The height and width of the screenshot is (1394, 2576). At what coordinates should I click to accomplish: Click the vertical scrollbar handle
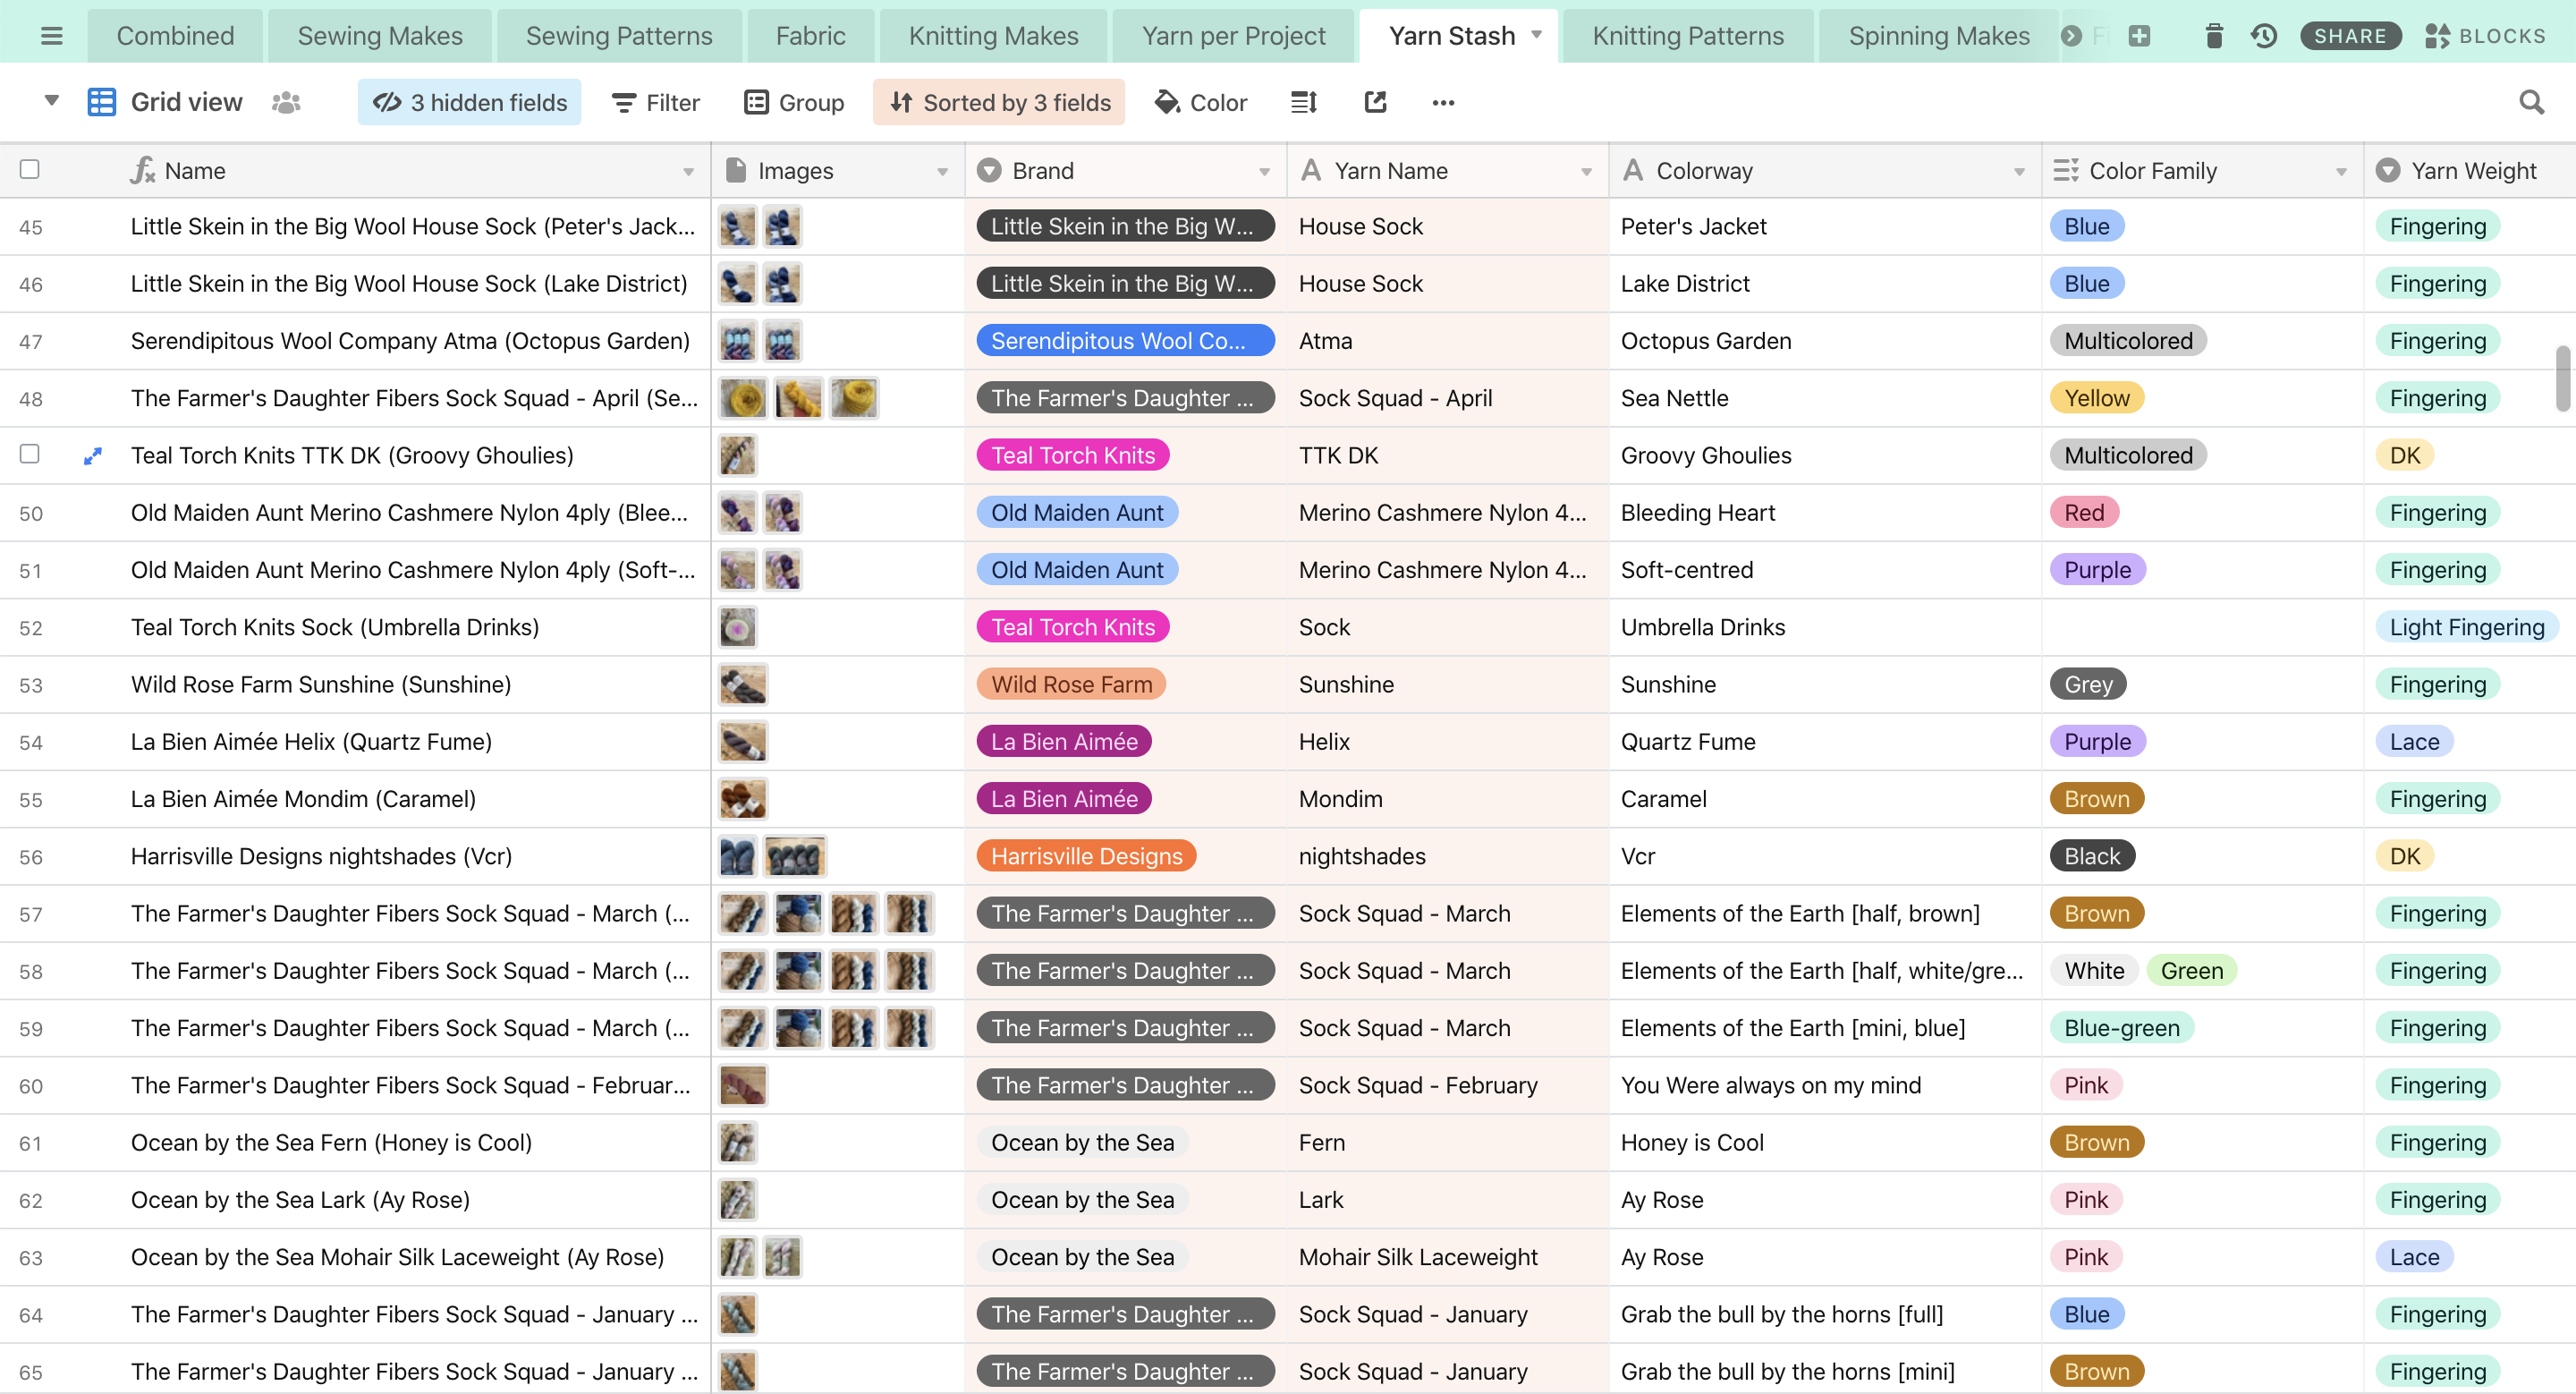(2562, 378)
